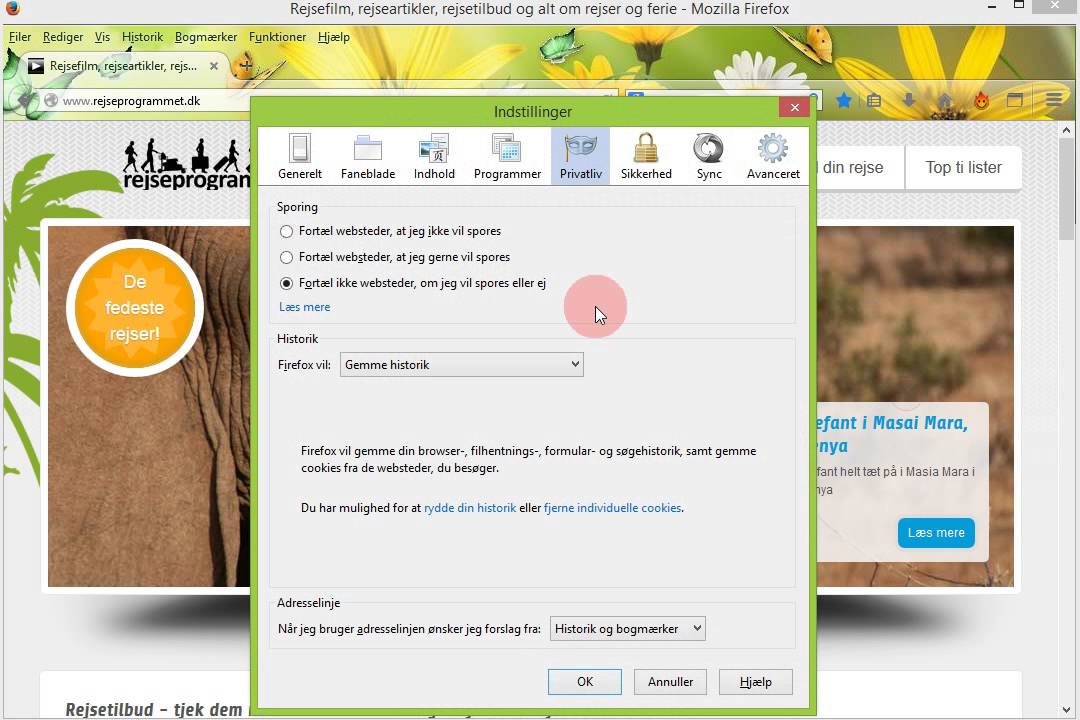Close the Indstillinger dialog

[x=794, y=107]
